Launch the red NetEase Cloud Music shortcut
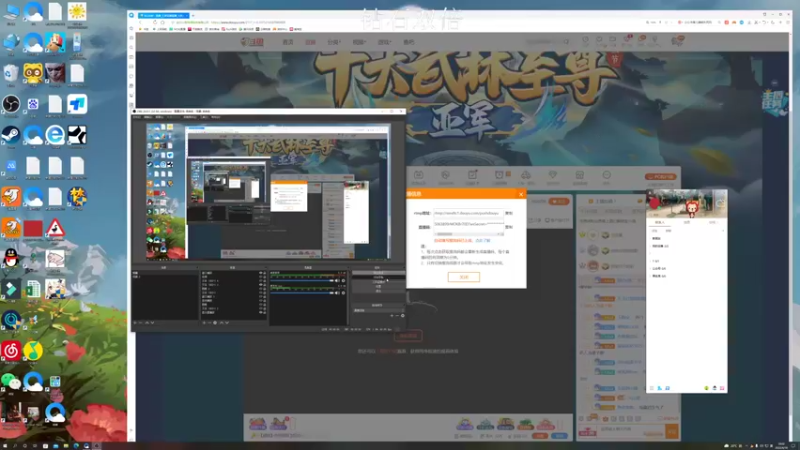Image resolution: width=800 pixels, height=450 pixels. [11, 351]
